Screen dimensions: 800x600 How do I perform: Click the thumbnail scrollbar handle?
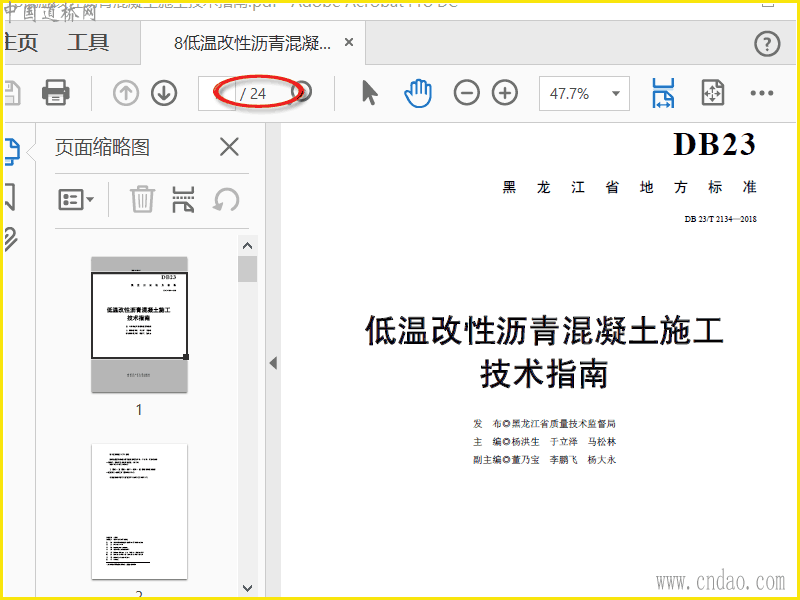[x=247, y=269]
